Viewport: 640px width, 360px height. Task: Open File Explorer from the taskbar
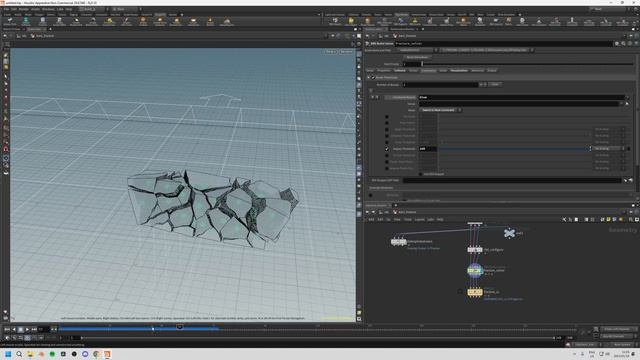(30, 354)
